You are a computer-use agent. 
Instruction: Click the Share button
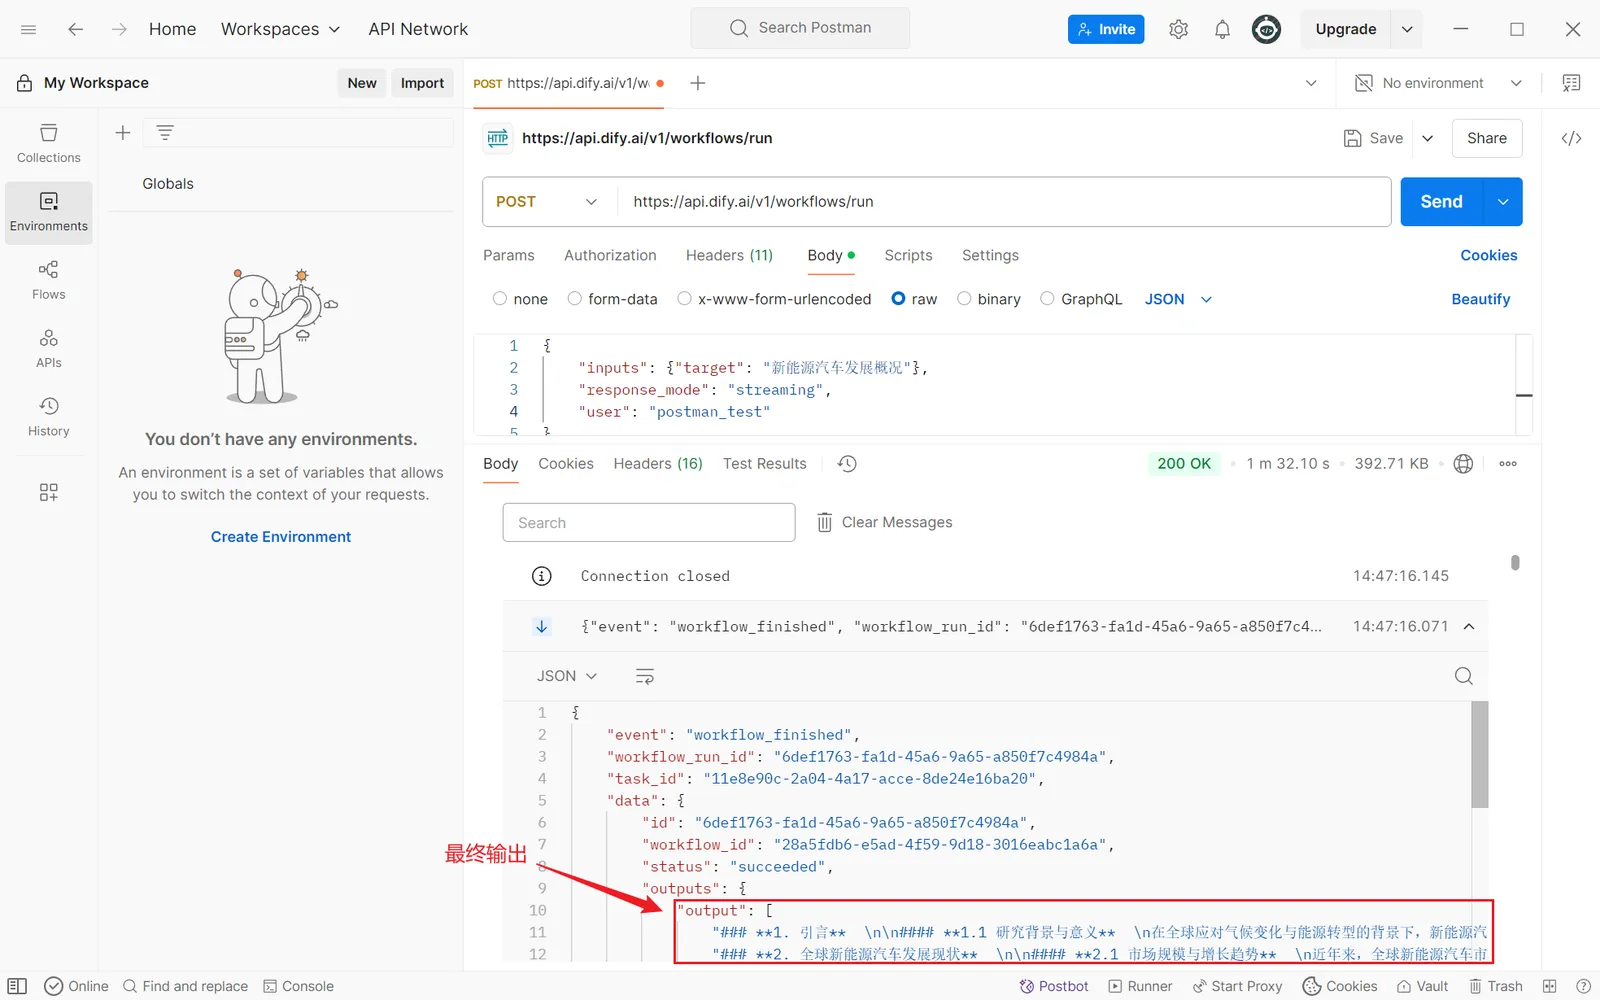[x=1487, y=138]
